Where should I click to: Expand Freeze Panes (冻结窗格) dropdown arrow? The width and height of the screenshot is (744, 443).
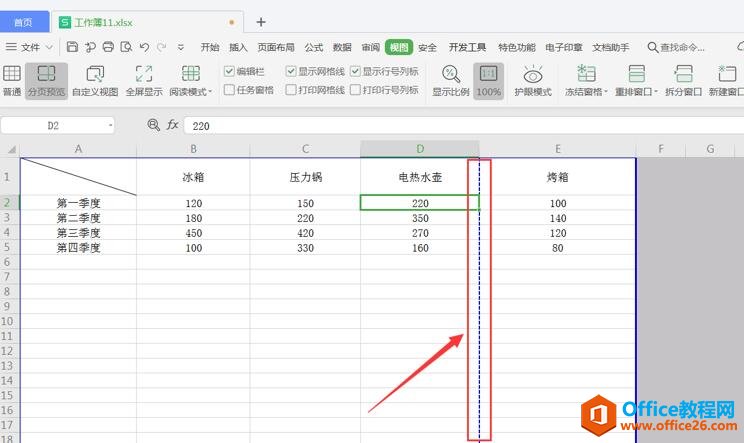tap(606, 92)
